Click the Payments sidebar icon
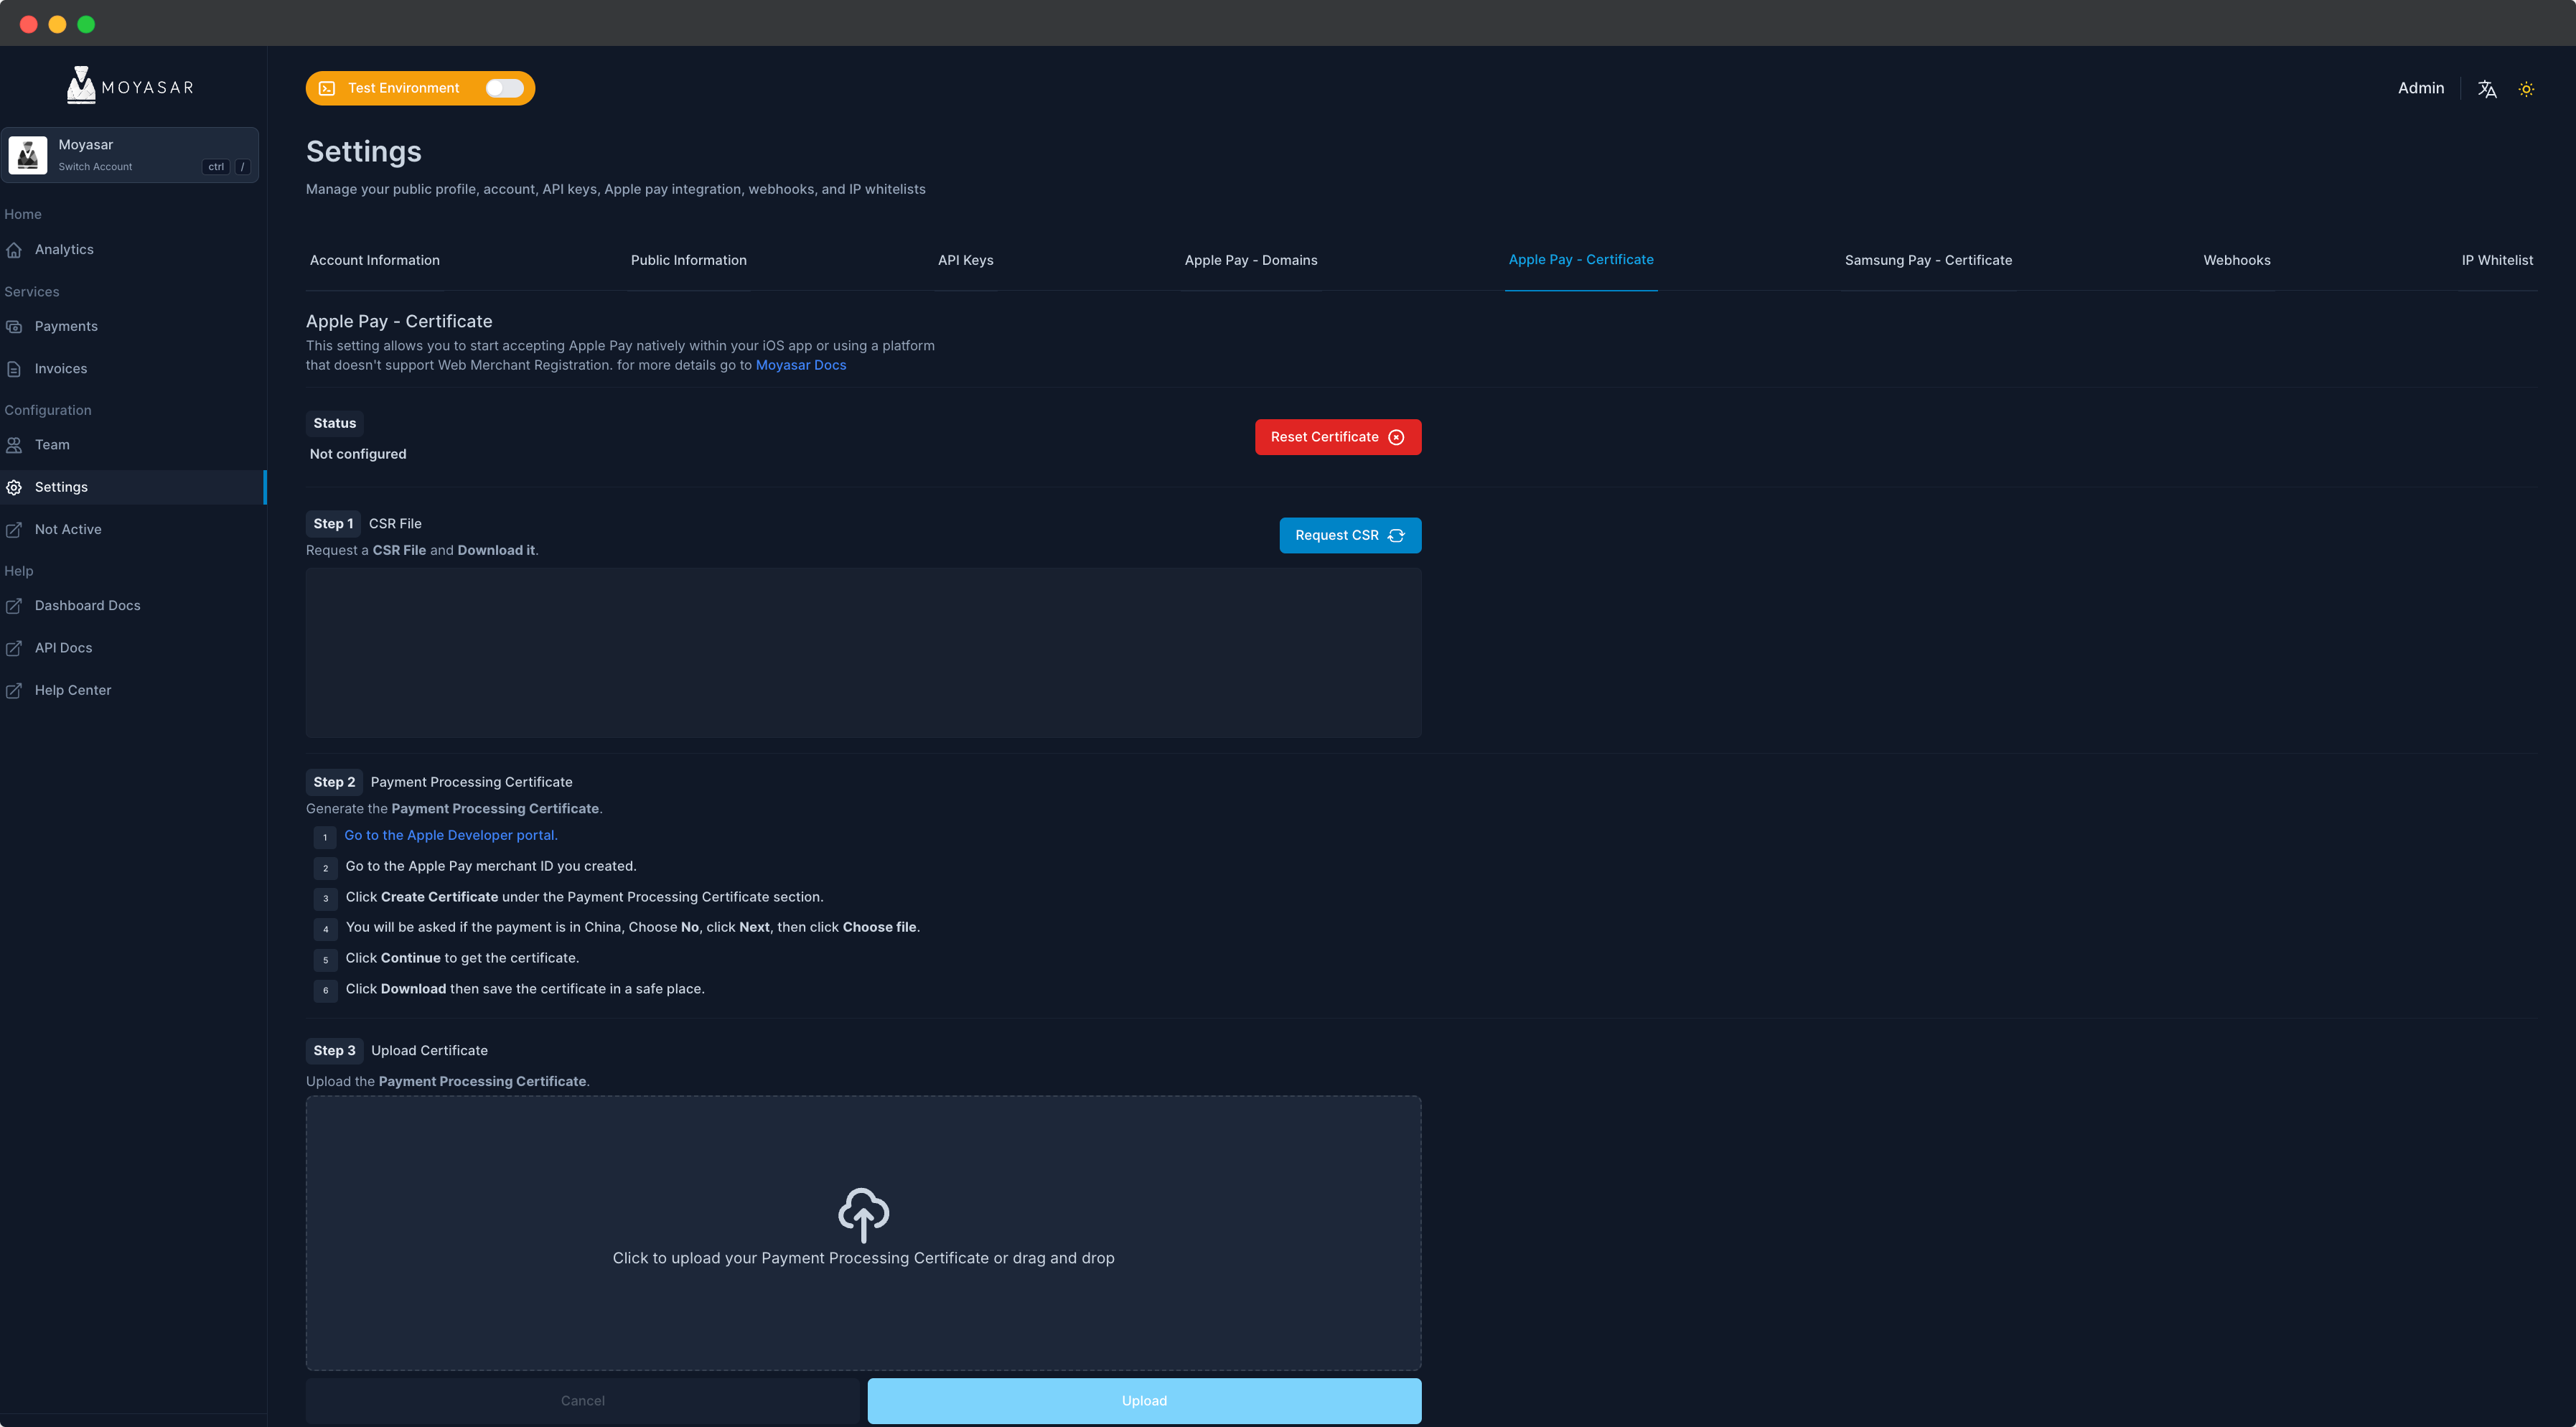 pyautogui.click(x=14, y=327)
